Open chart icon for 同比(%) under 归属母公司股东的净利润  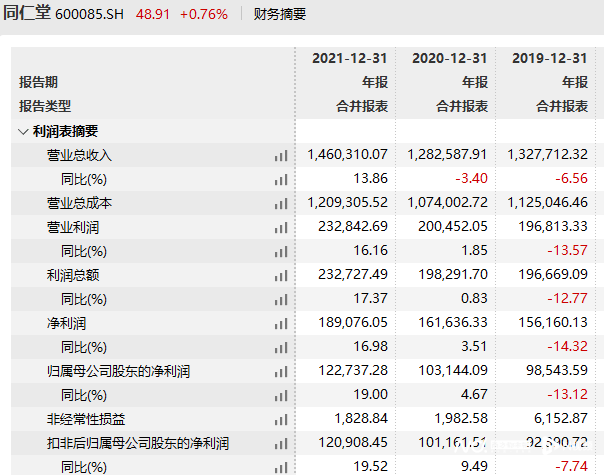[281, 395]
